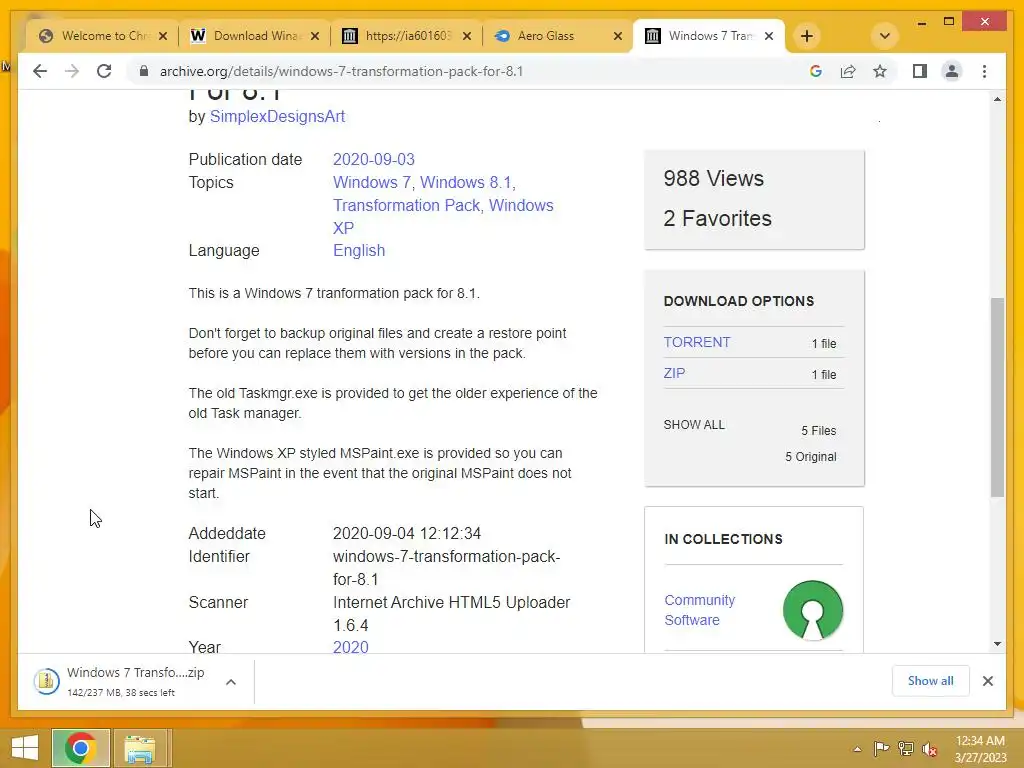1024x768 pixels.
Task: Open the Community Software collection link
Action: click(699, 610)
